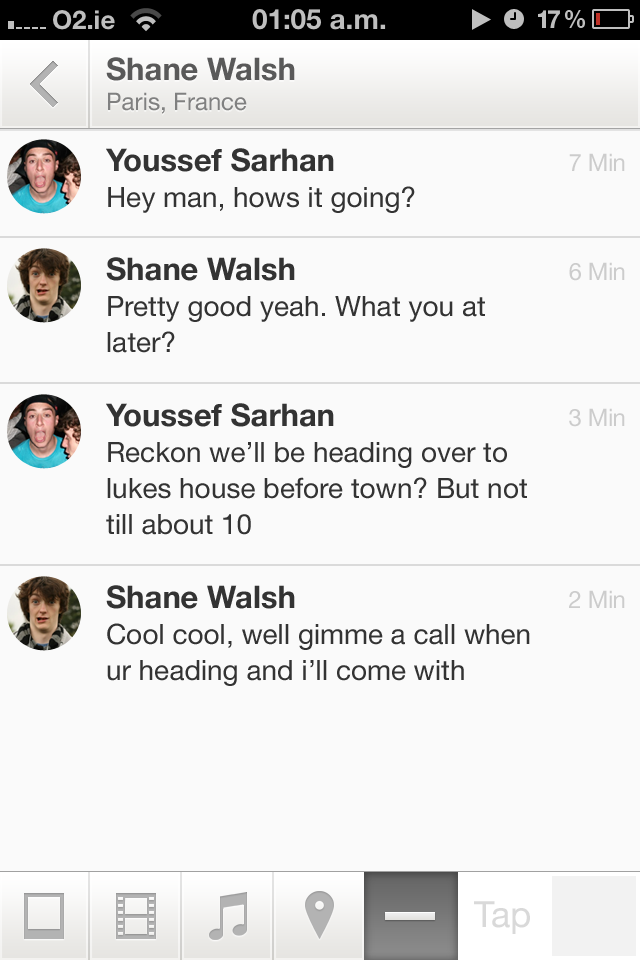
Task: Tap the Wi-Fi icon in status bar
Action: [146, 19]
